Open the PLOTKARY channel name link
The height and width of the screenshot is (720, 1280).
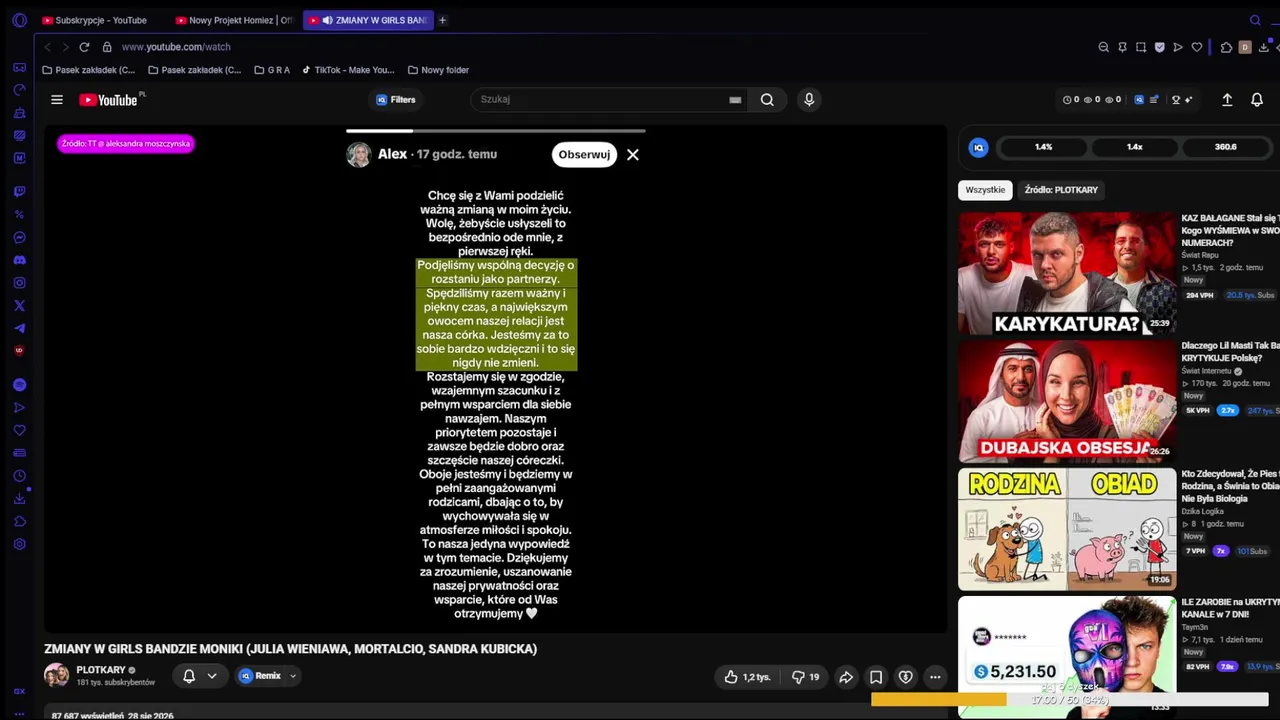[x=101, y=670]
